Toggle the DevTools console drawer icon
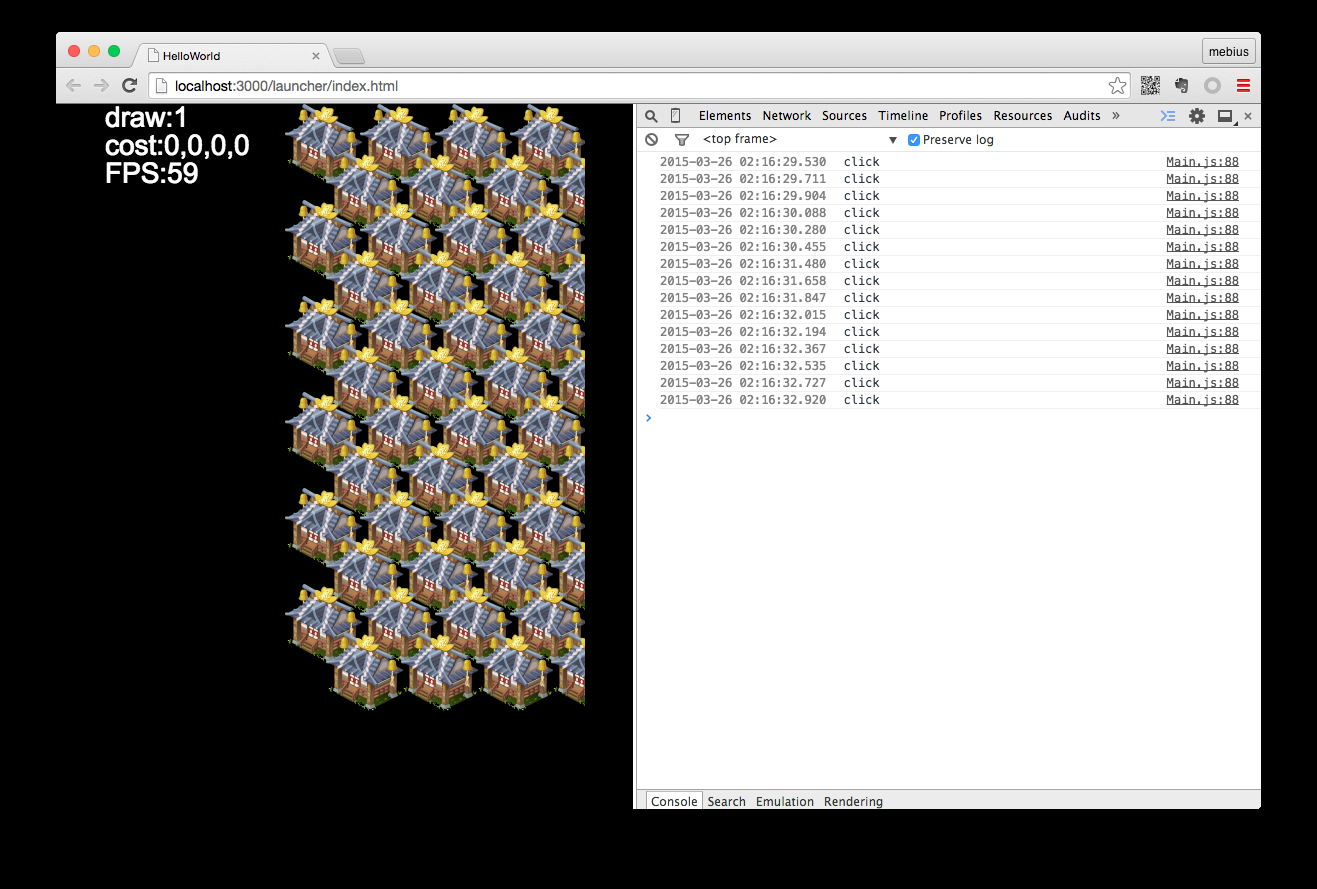The height and width of the screenshot is (889, 1317). 1167,116
